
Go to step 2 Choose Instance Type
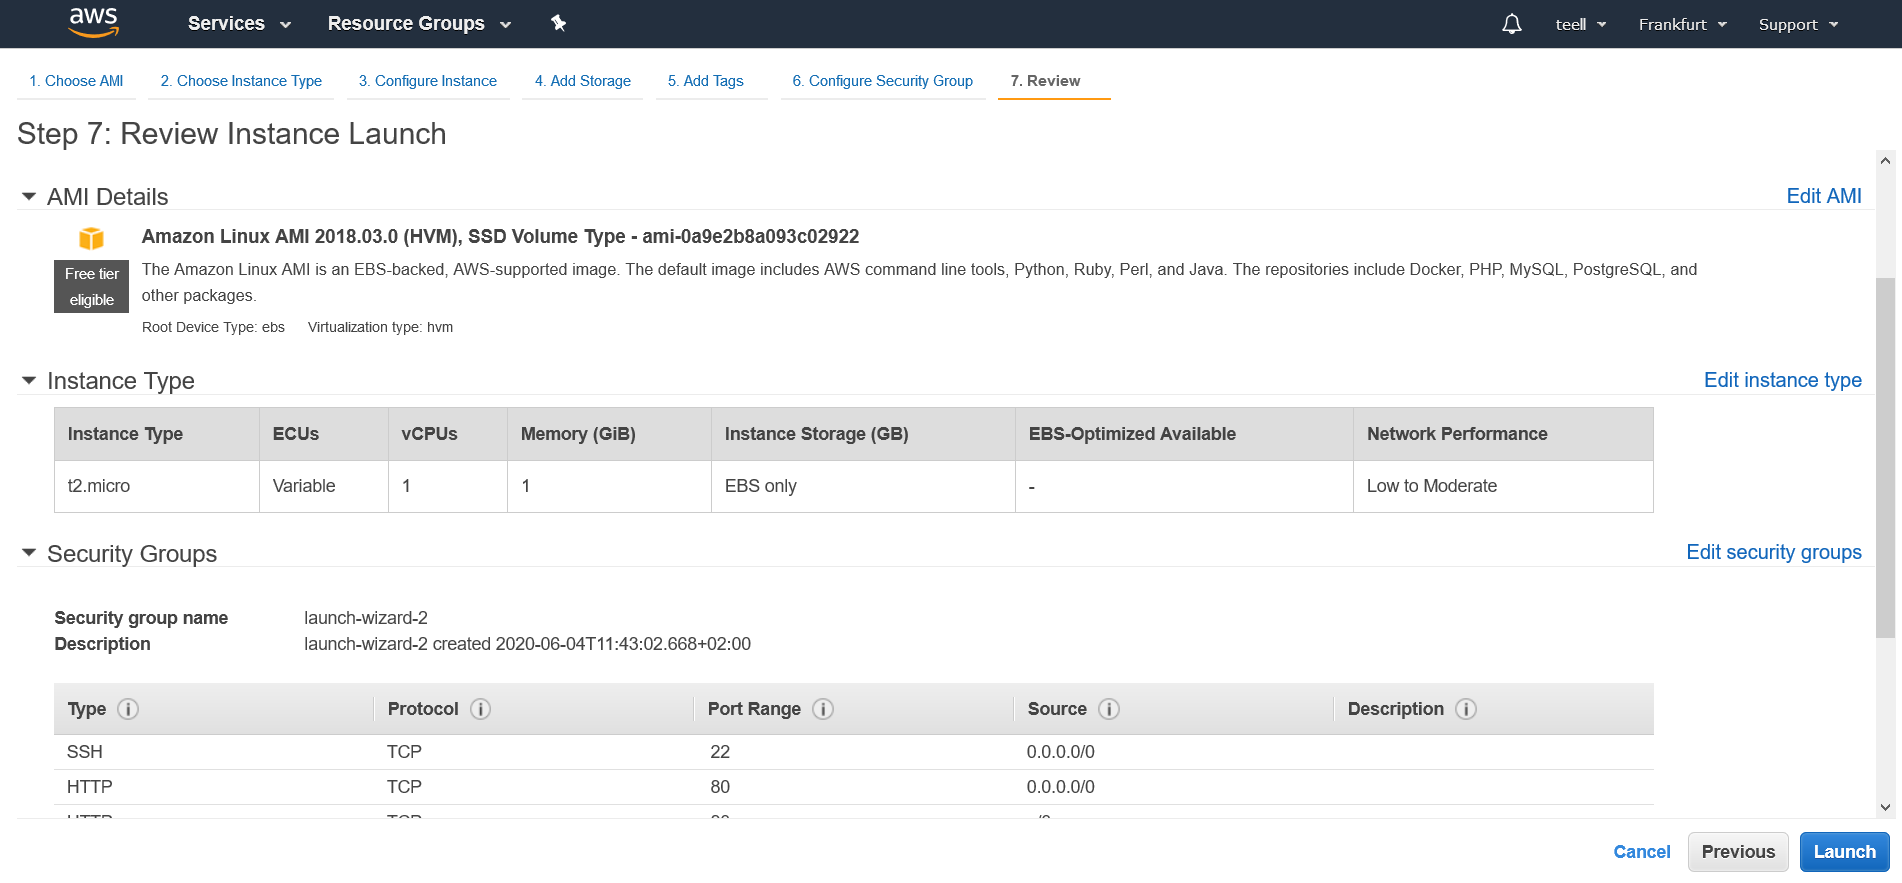point(241,81)
